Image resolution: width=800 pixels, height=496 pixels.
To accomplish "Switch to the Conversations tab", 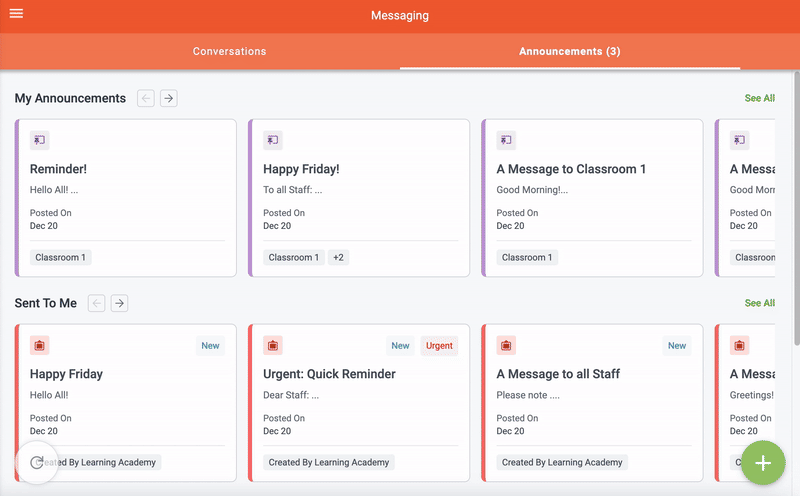I will [229, 51].
